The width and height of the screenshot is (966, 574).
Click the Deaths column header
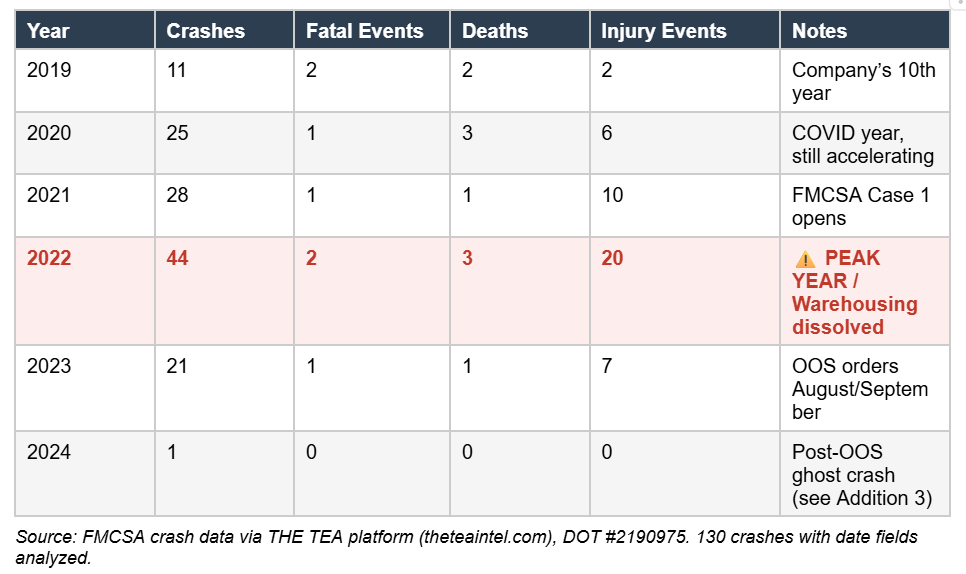[x=494, y=31]
